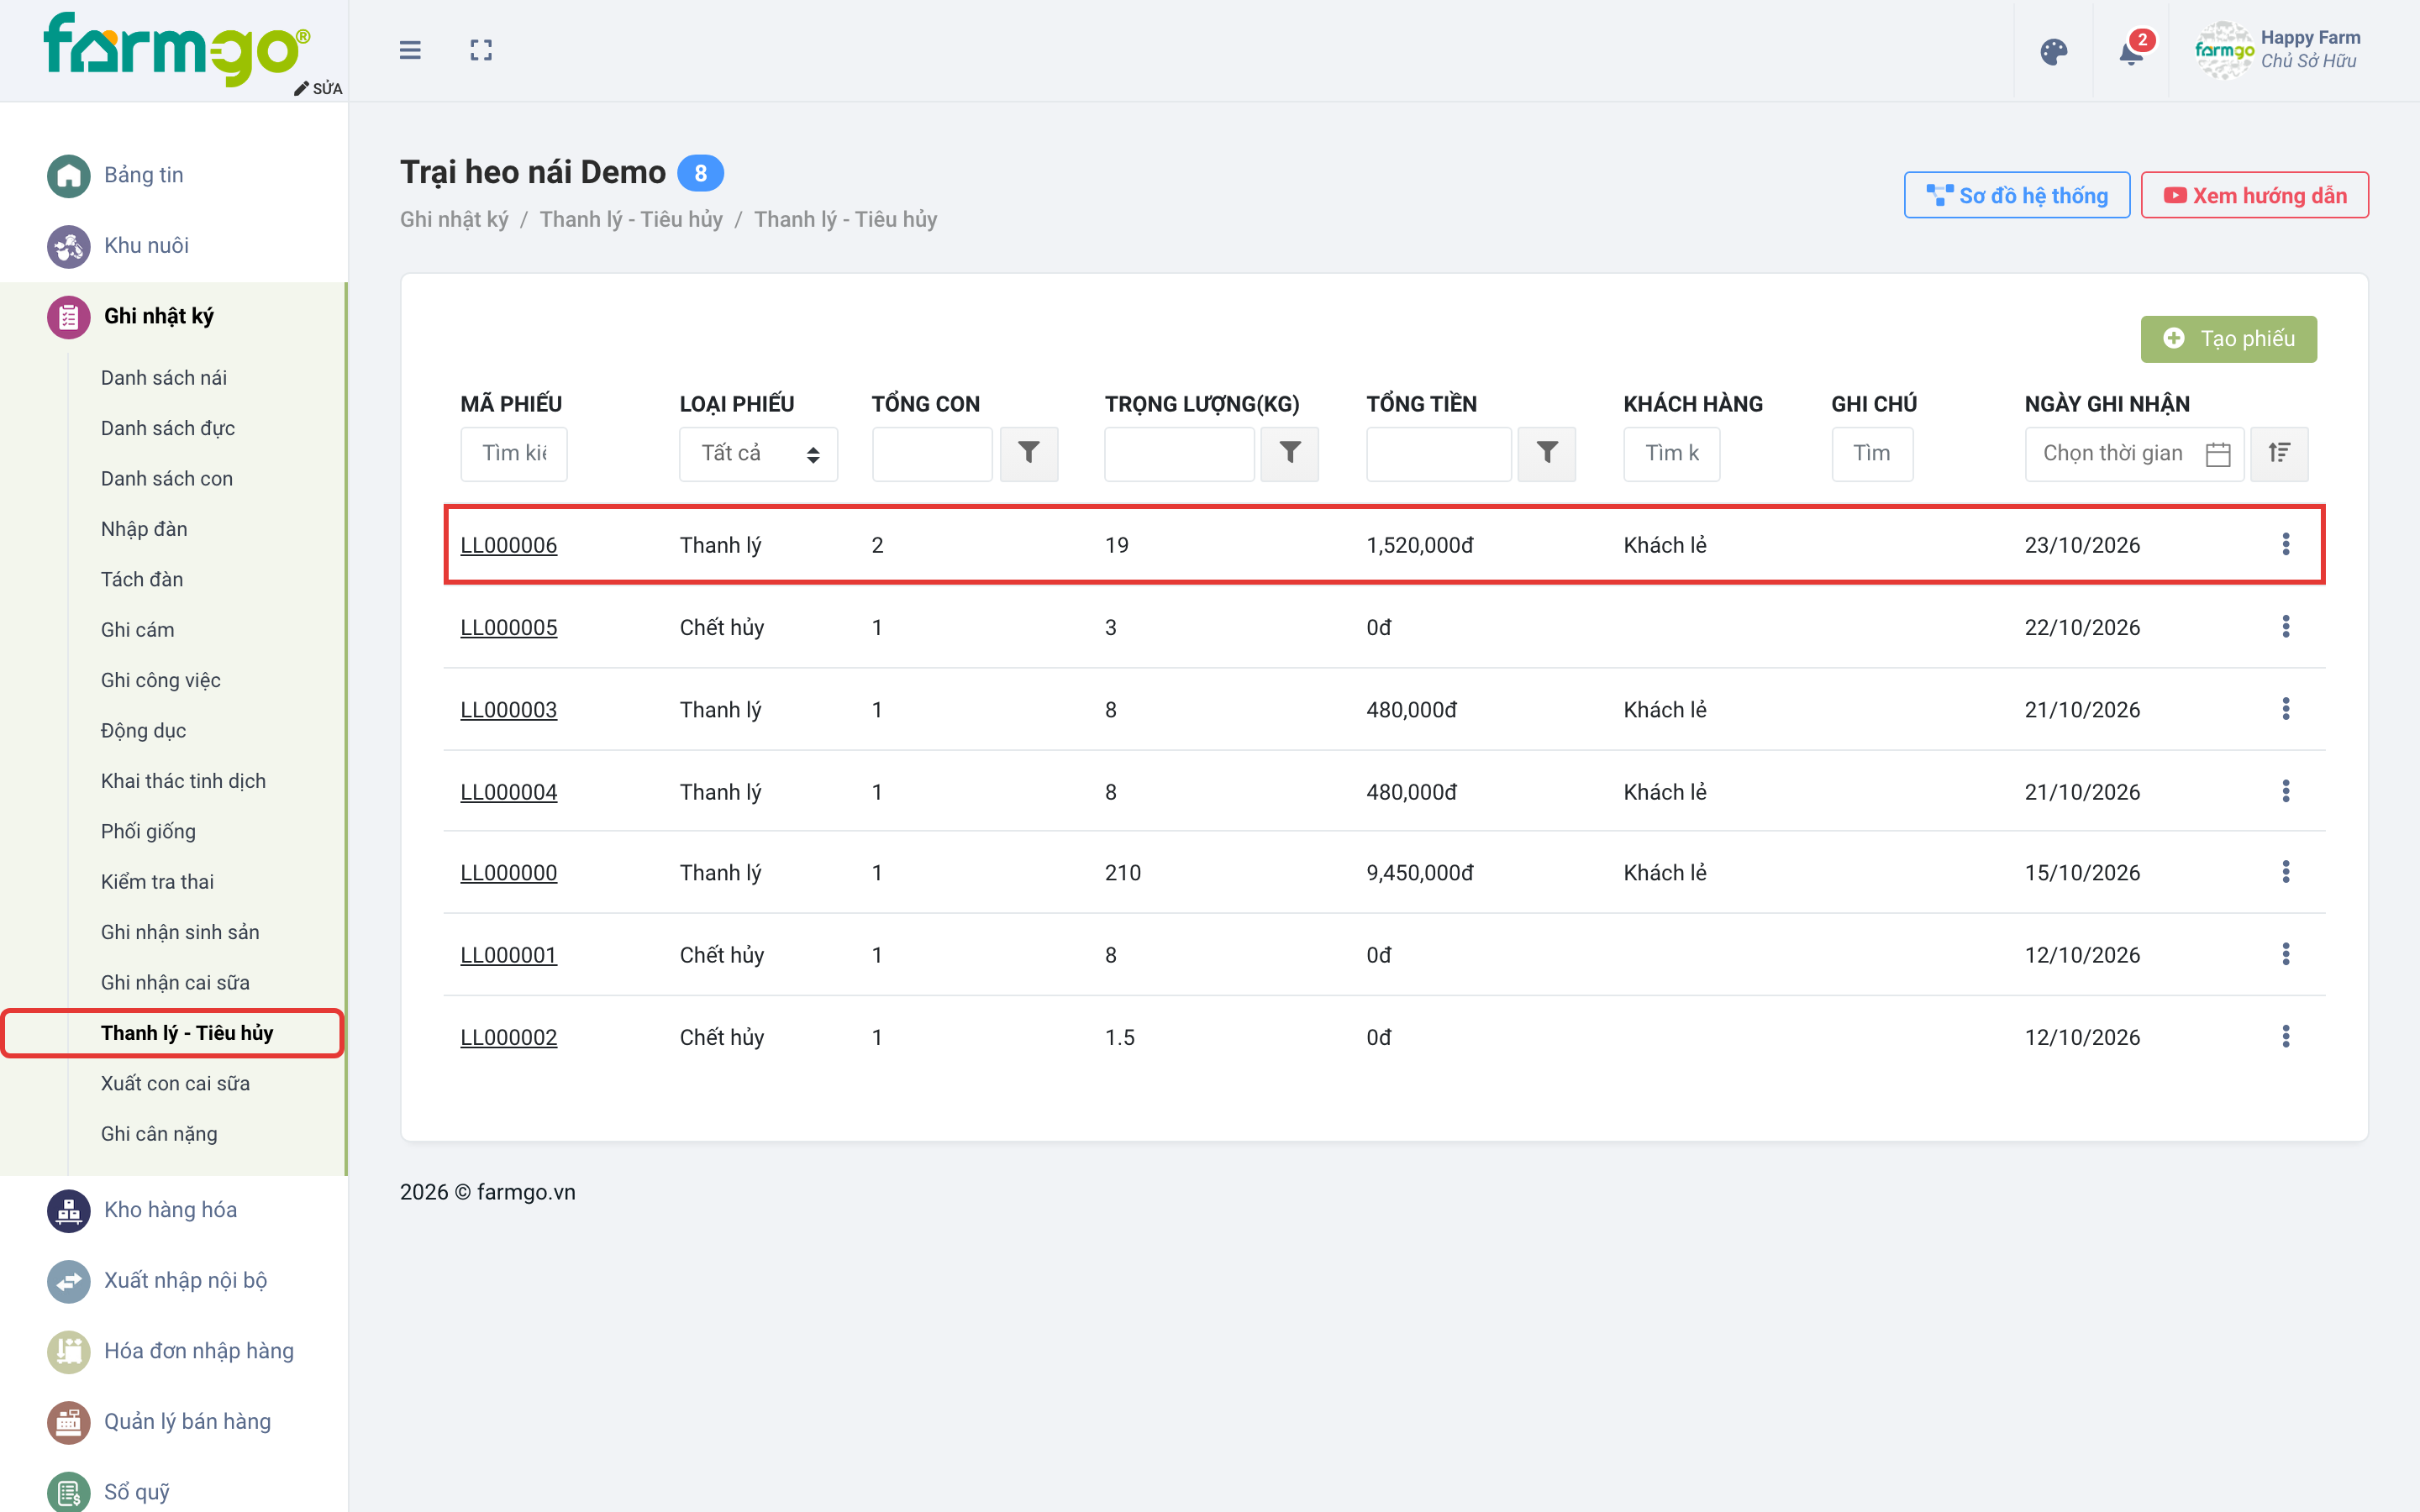The height and width of the screenshot is (1512, 2420).
Task: Focus the Tổng con filter input
Action: coord(932,454)
